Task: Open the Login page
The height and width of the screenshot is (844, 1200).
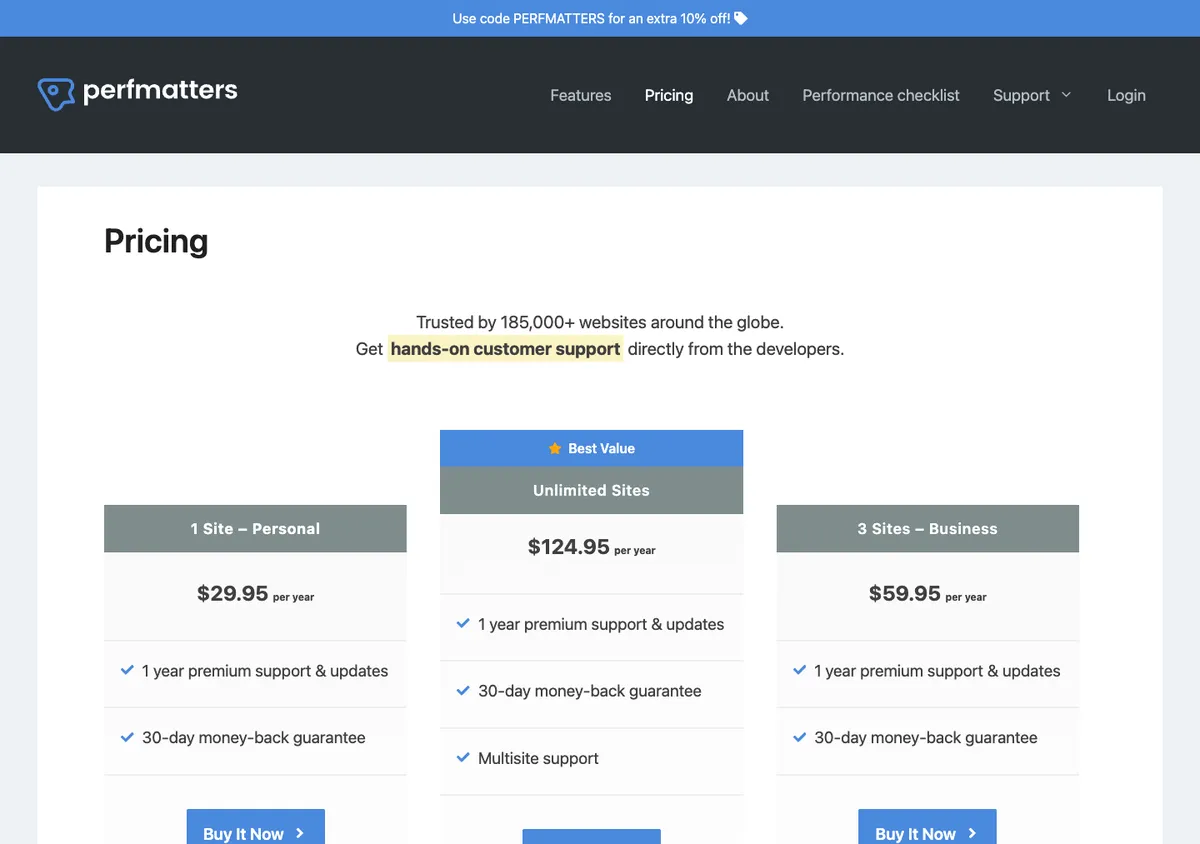Action: (x=1126, y=95)
